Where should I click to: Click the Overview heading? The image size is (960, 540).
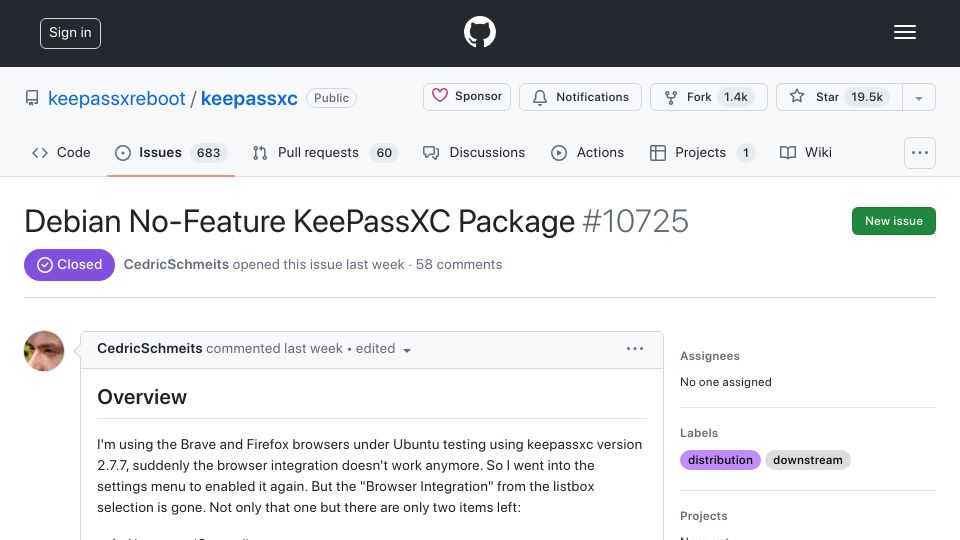(x=142, y=397)
